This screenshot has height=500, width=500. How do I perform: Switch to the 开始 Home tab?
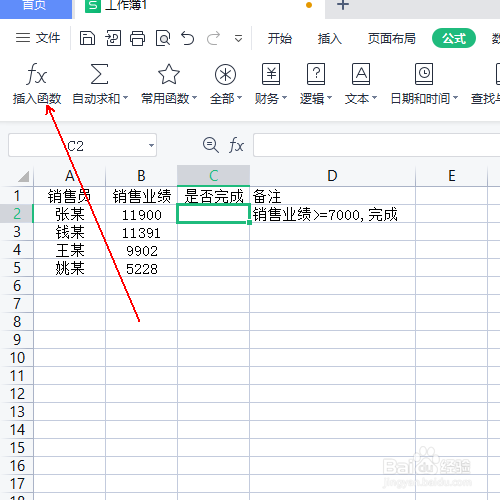click(280, 38)
